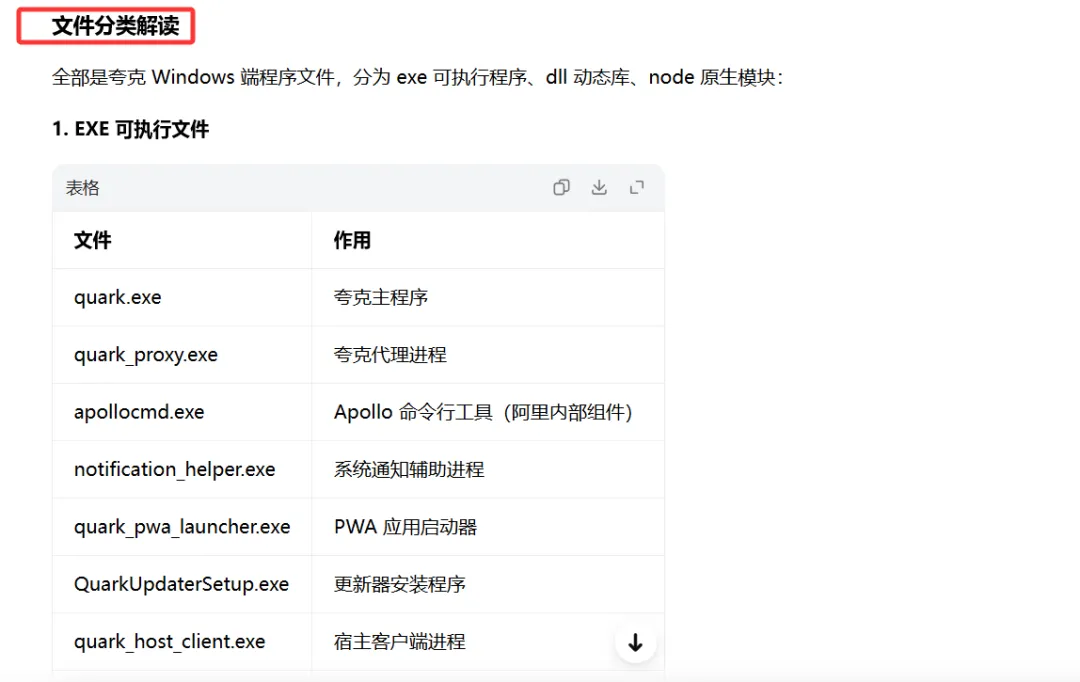Expand the table to fullscreen view

[637, 187]
